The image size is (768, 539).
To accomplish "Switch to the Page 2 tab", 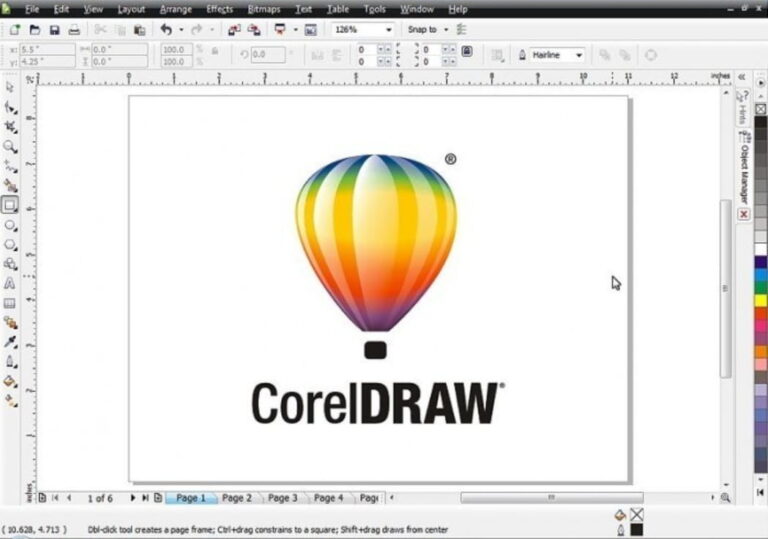I will coord(237,498).
